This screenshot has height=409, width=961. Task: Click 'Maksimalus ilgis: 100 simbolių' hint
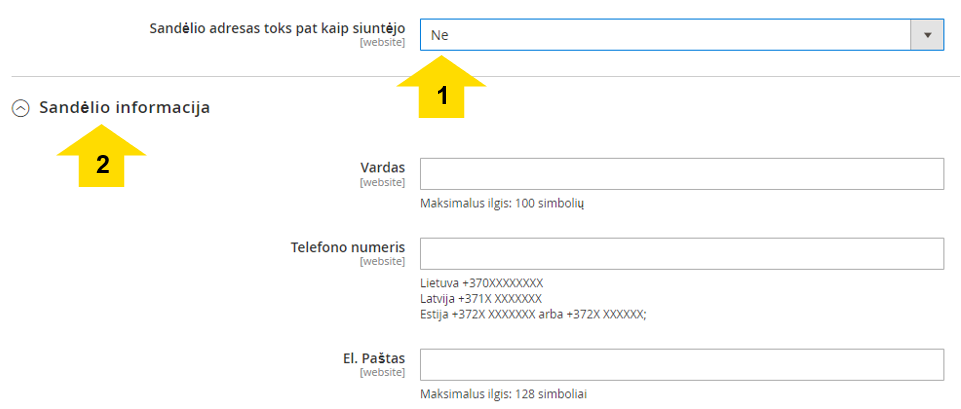(502, 204)
